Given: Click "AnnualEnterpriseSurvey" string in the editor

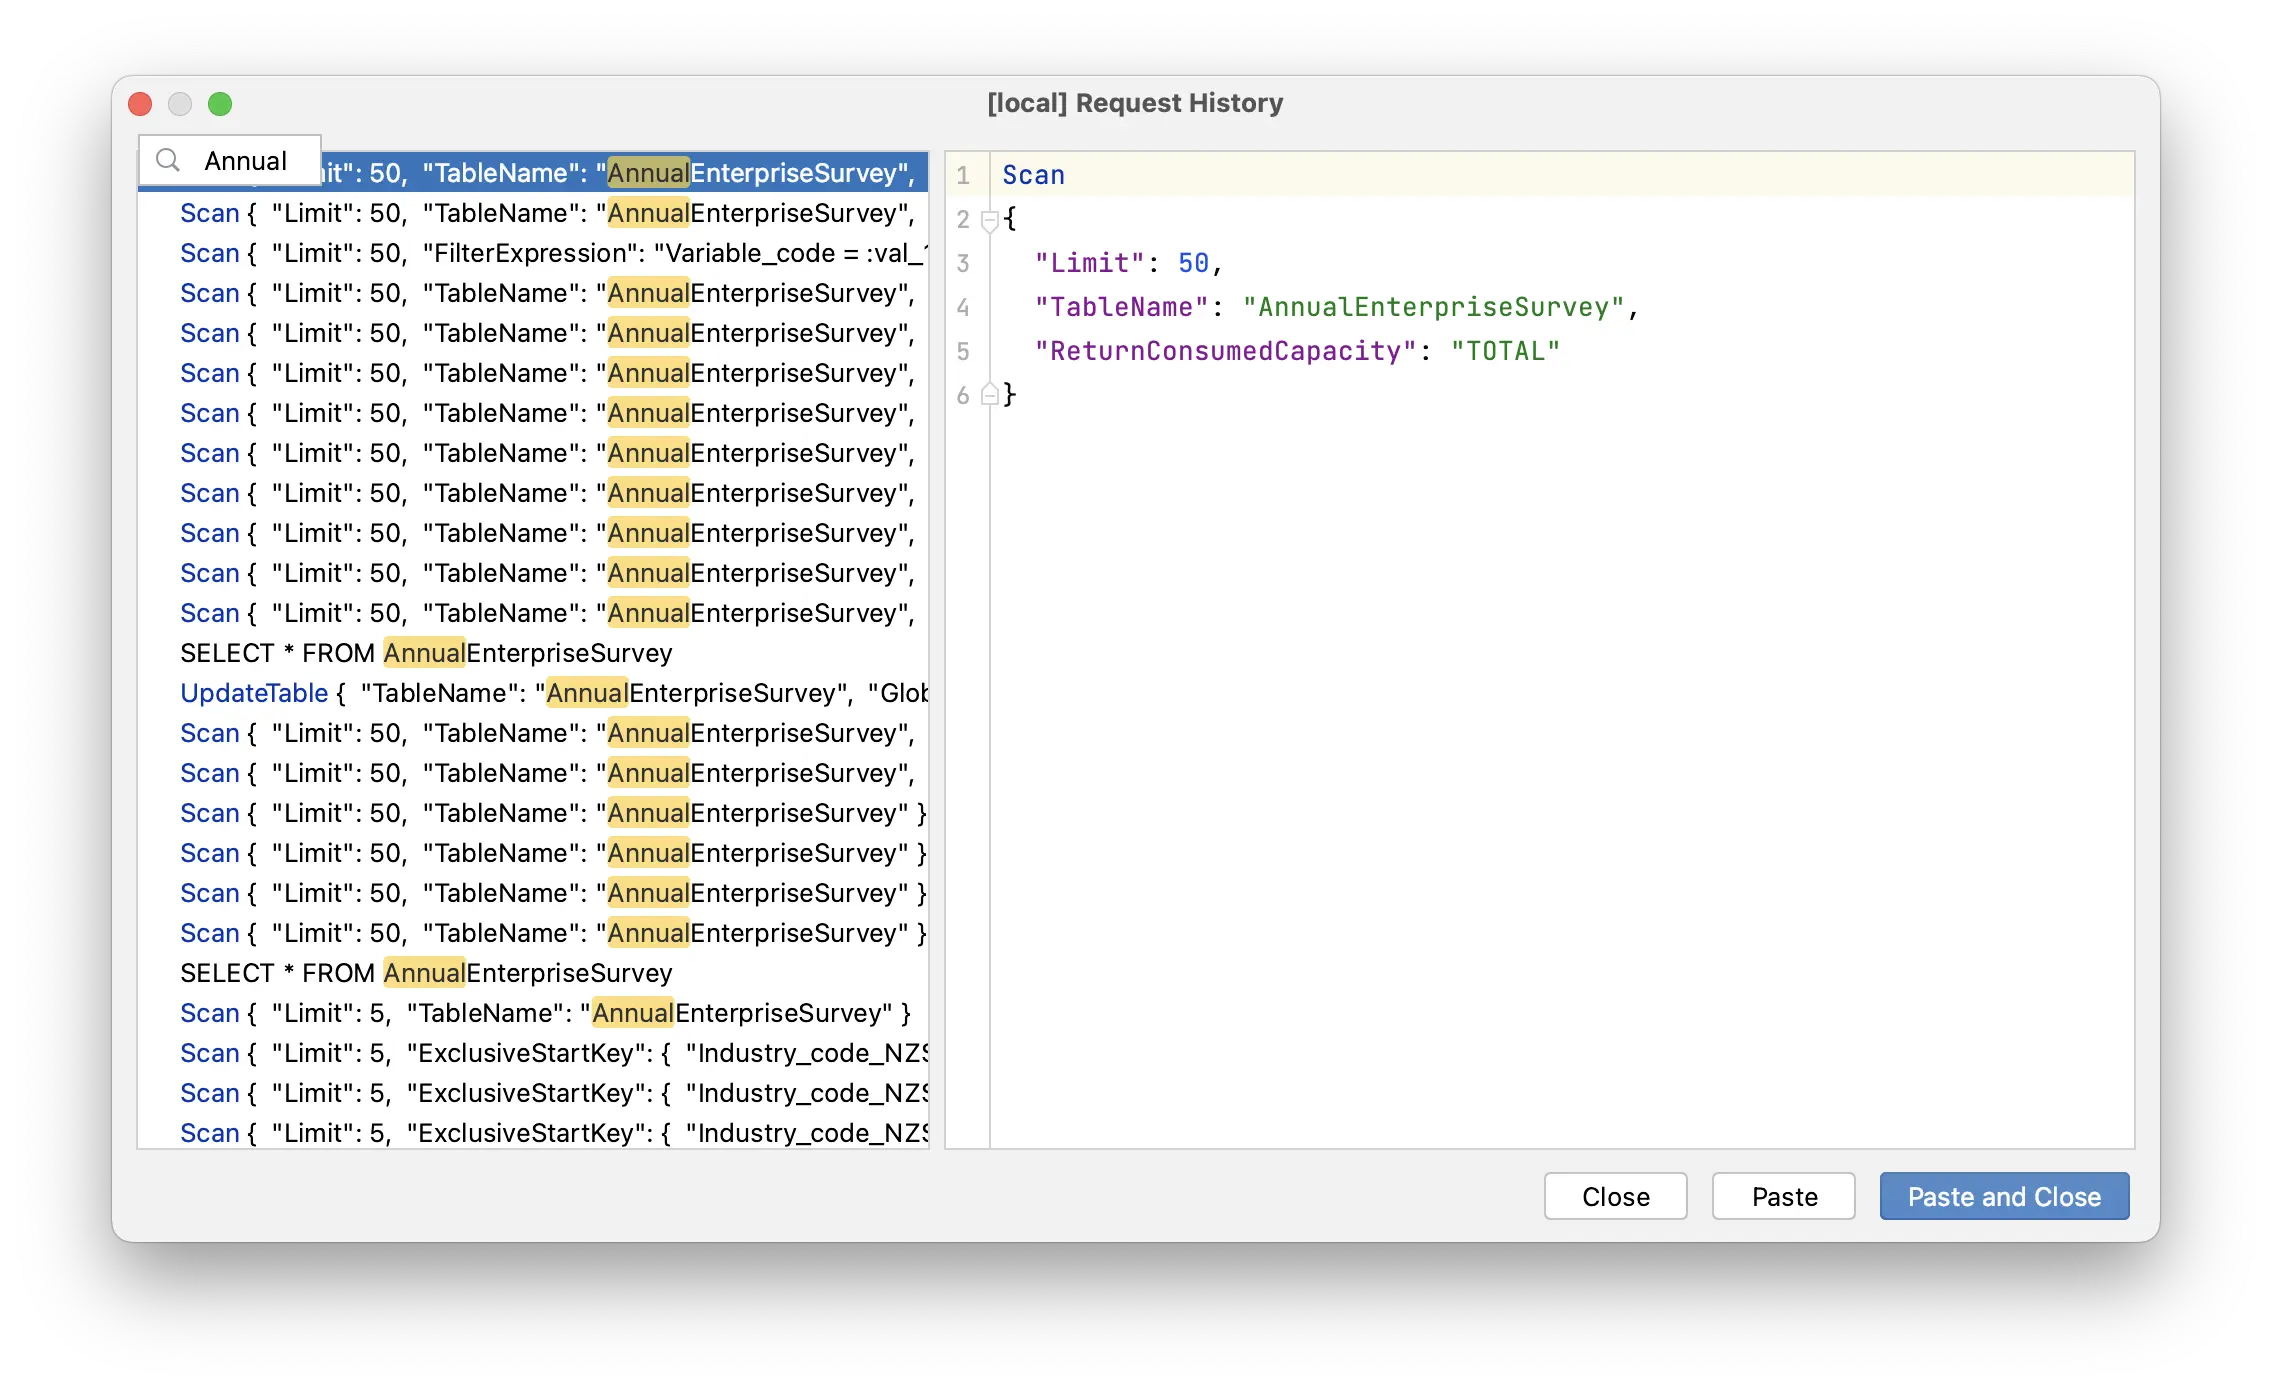Looking at the screenshot, I should [x=1433, y=307].
